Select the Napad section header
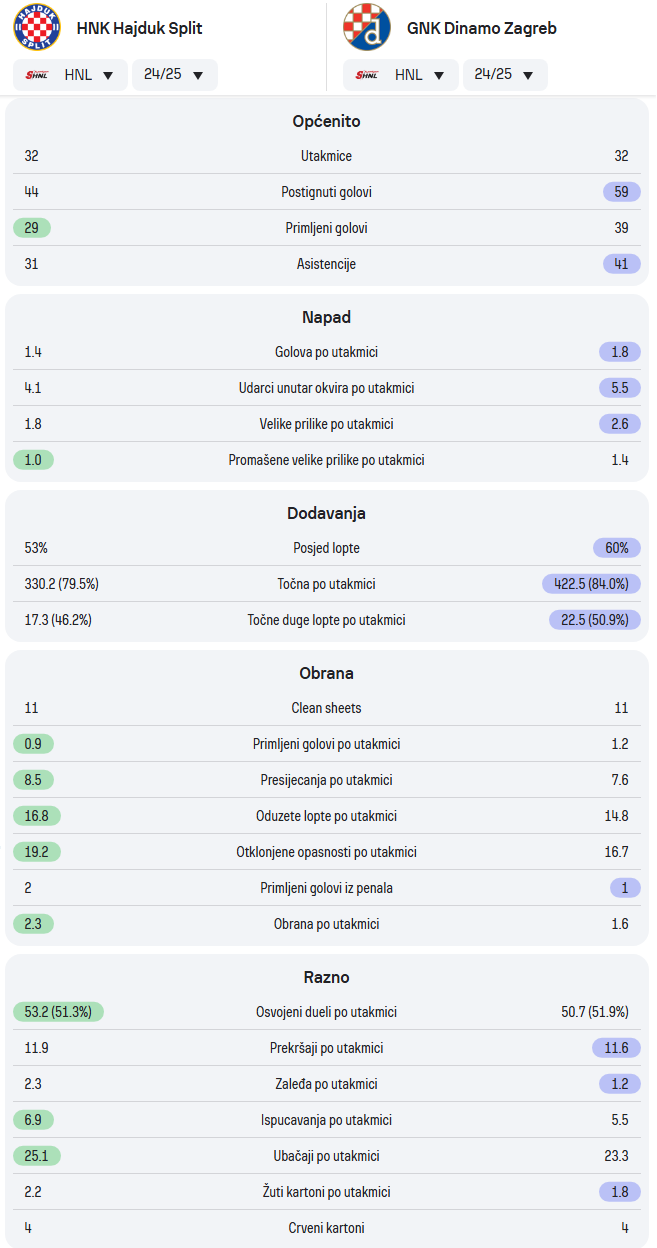Screen dimensions: 657x1248 (327, 317)
